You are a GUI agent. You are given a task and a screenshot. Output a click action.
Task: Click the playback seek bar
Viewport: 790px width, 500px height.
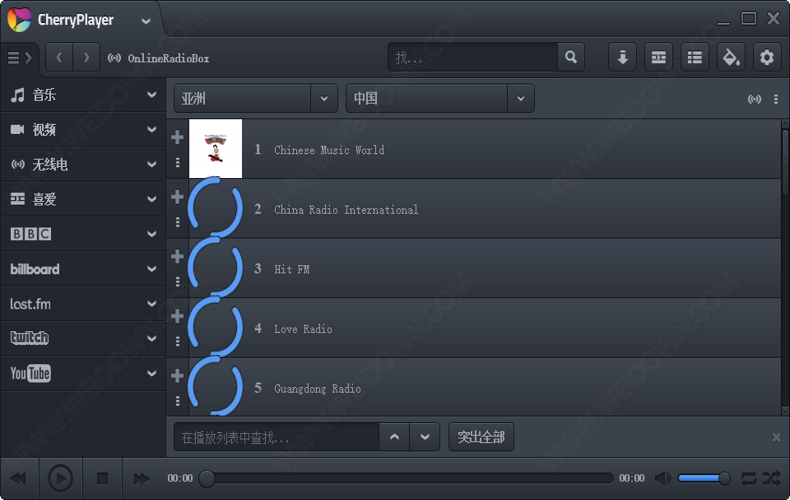tap(406, 478)
